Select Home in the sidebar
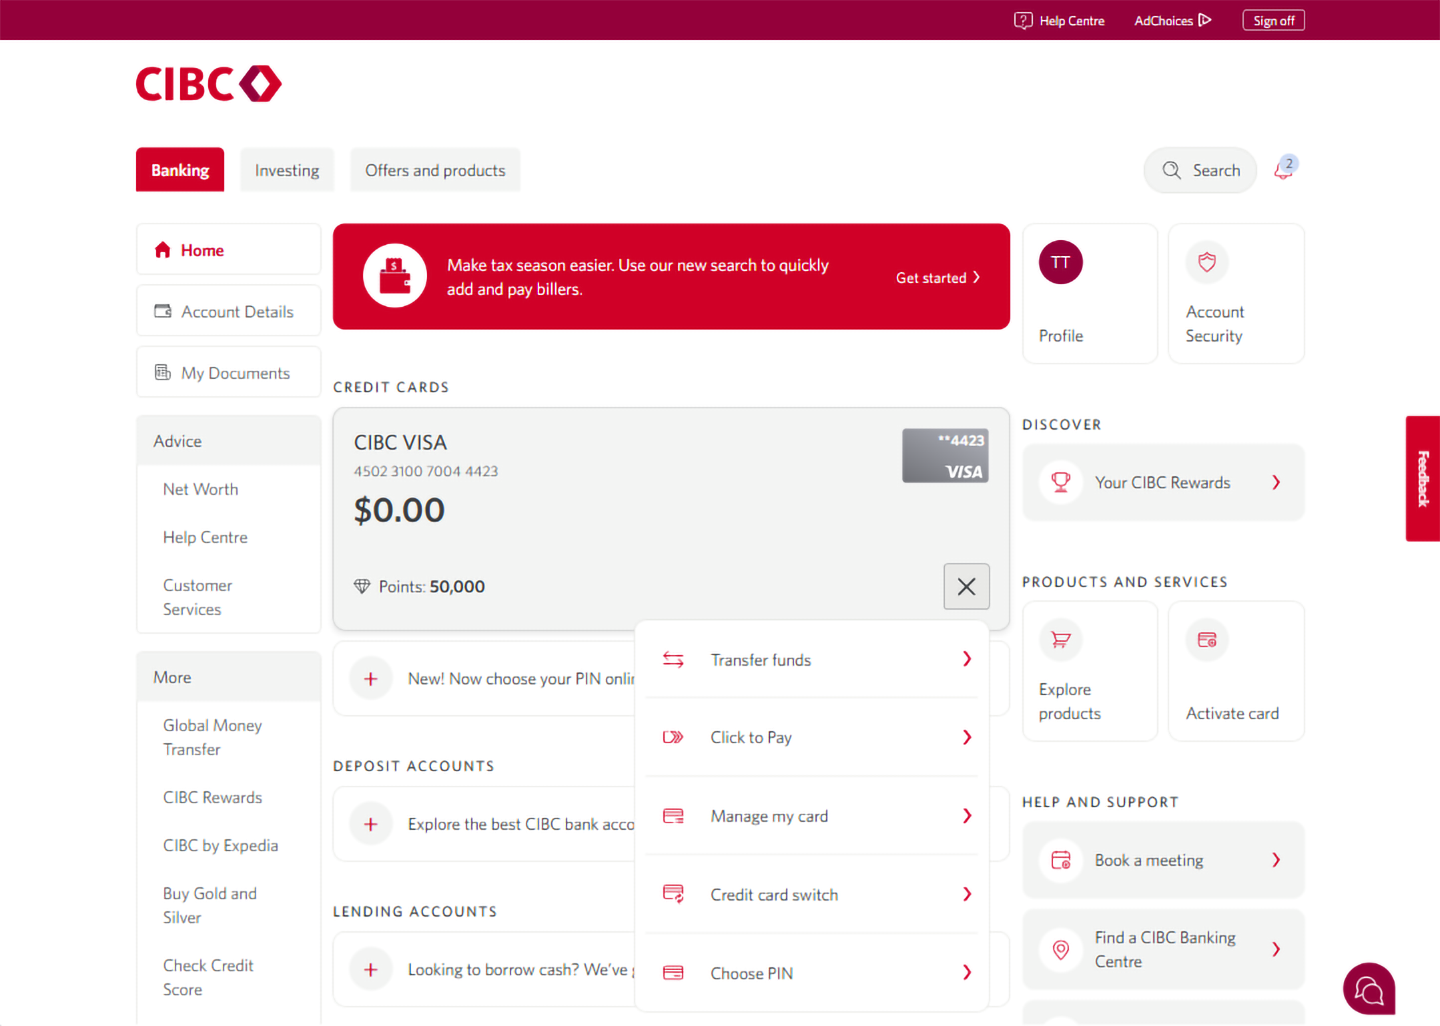 (x=228, y=250)
